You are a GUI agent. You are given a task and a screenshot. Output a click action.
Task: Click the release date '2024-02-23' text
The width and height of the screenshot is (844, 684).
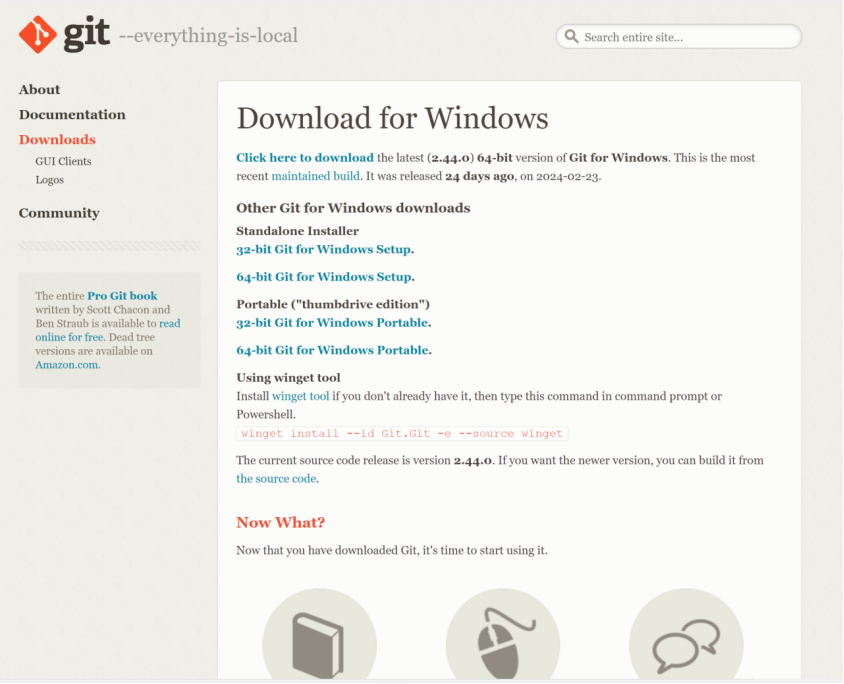click(x=567, y=176)
